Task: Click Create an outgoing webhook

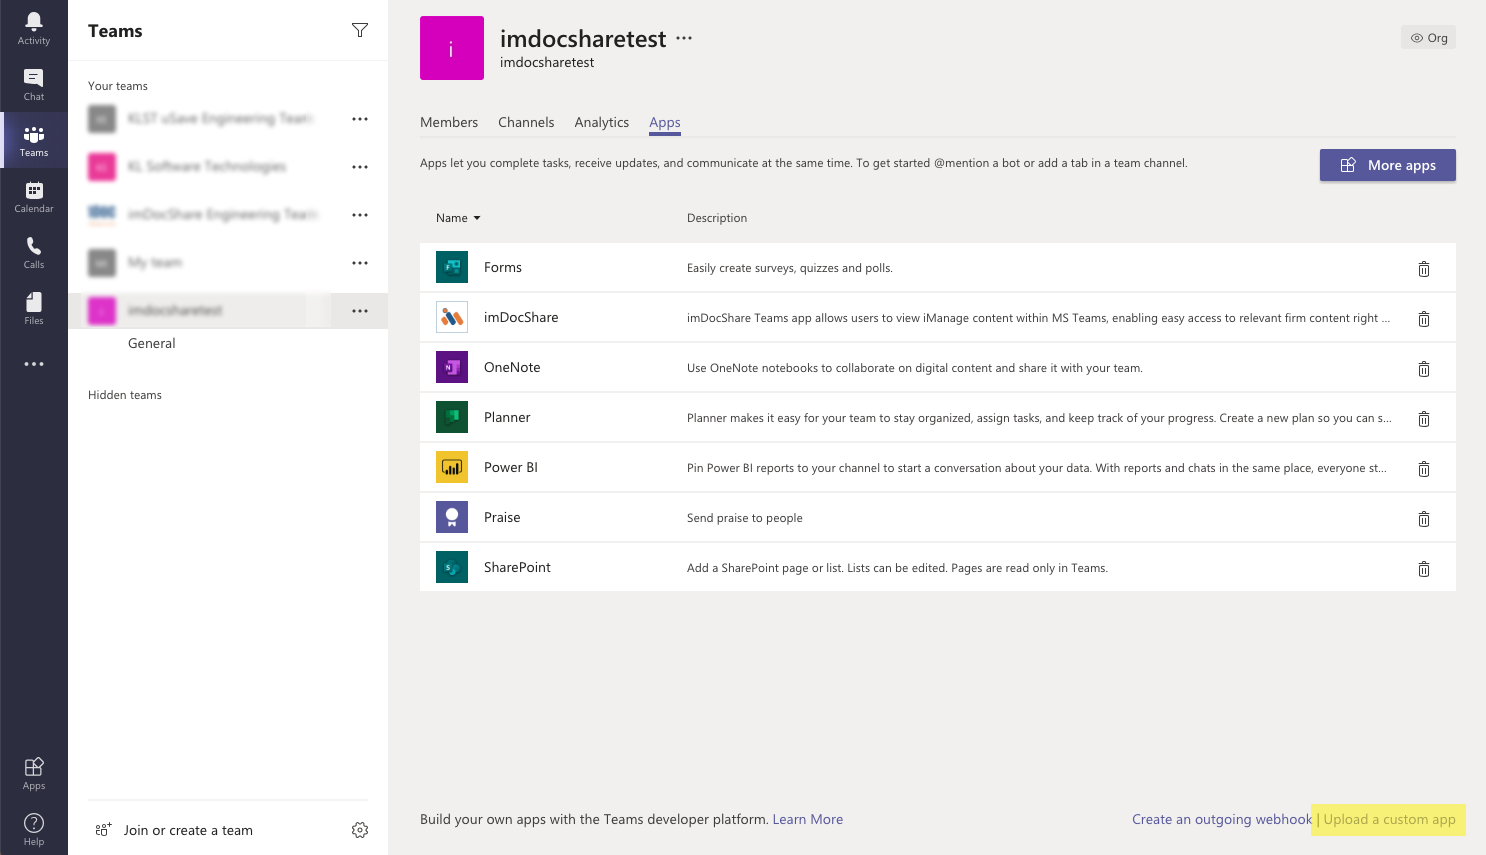Action: coord(1222,819)
